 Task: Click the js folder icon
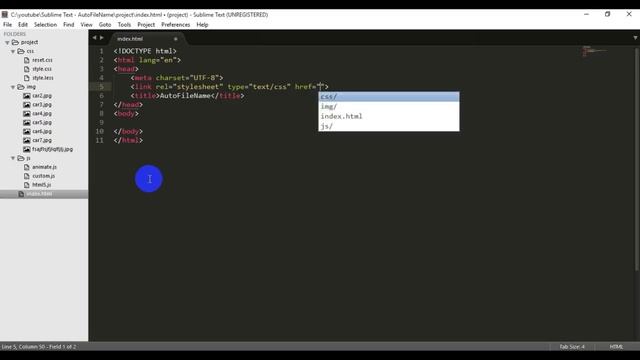(x=21, y=158)
